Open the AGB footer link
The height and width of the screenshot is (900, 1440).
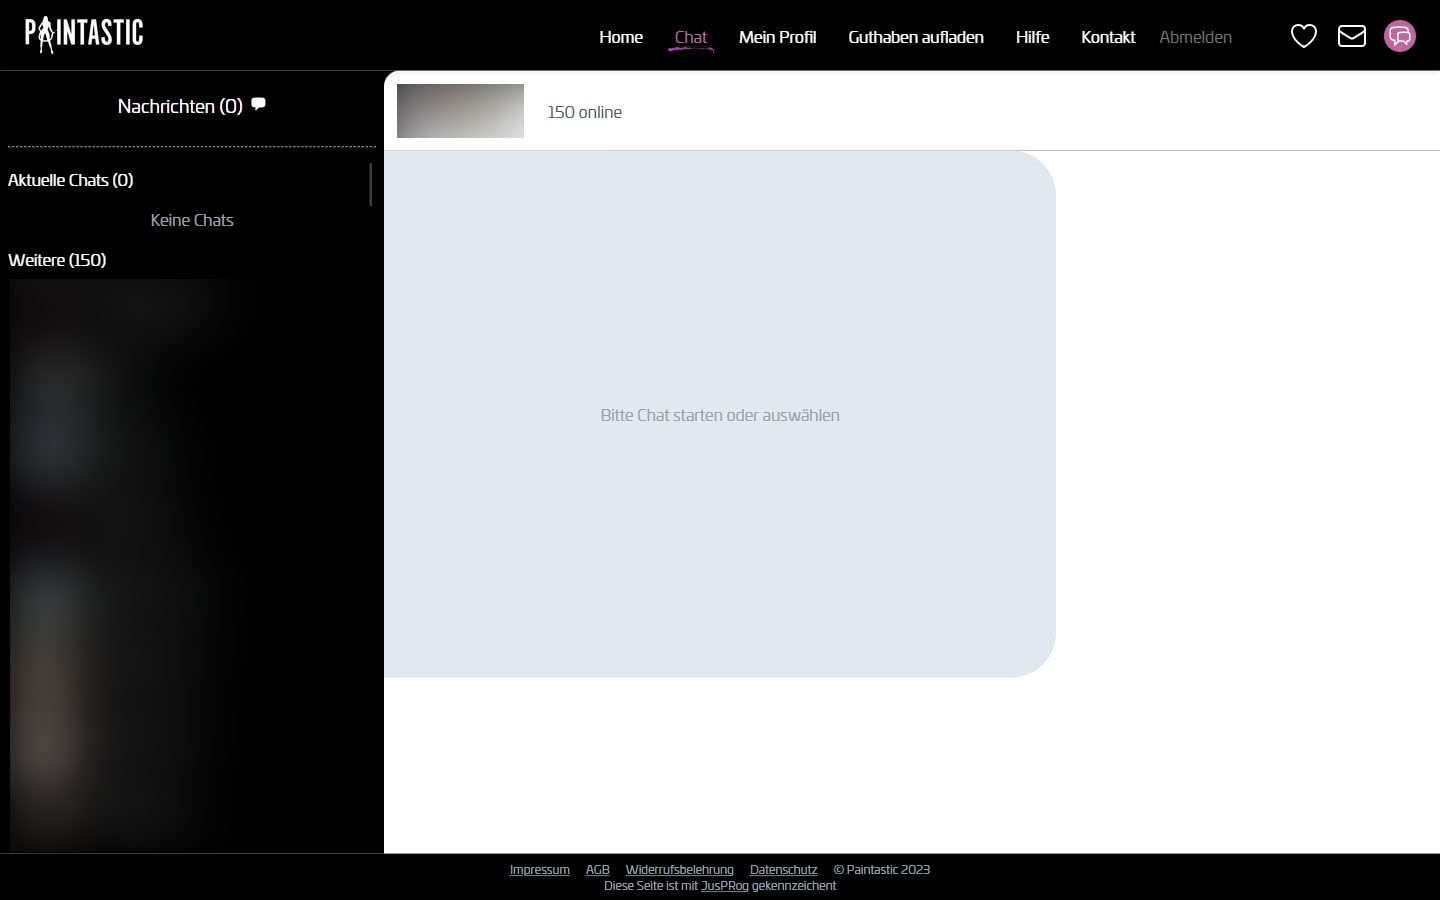click(x=597, y=870)
